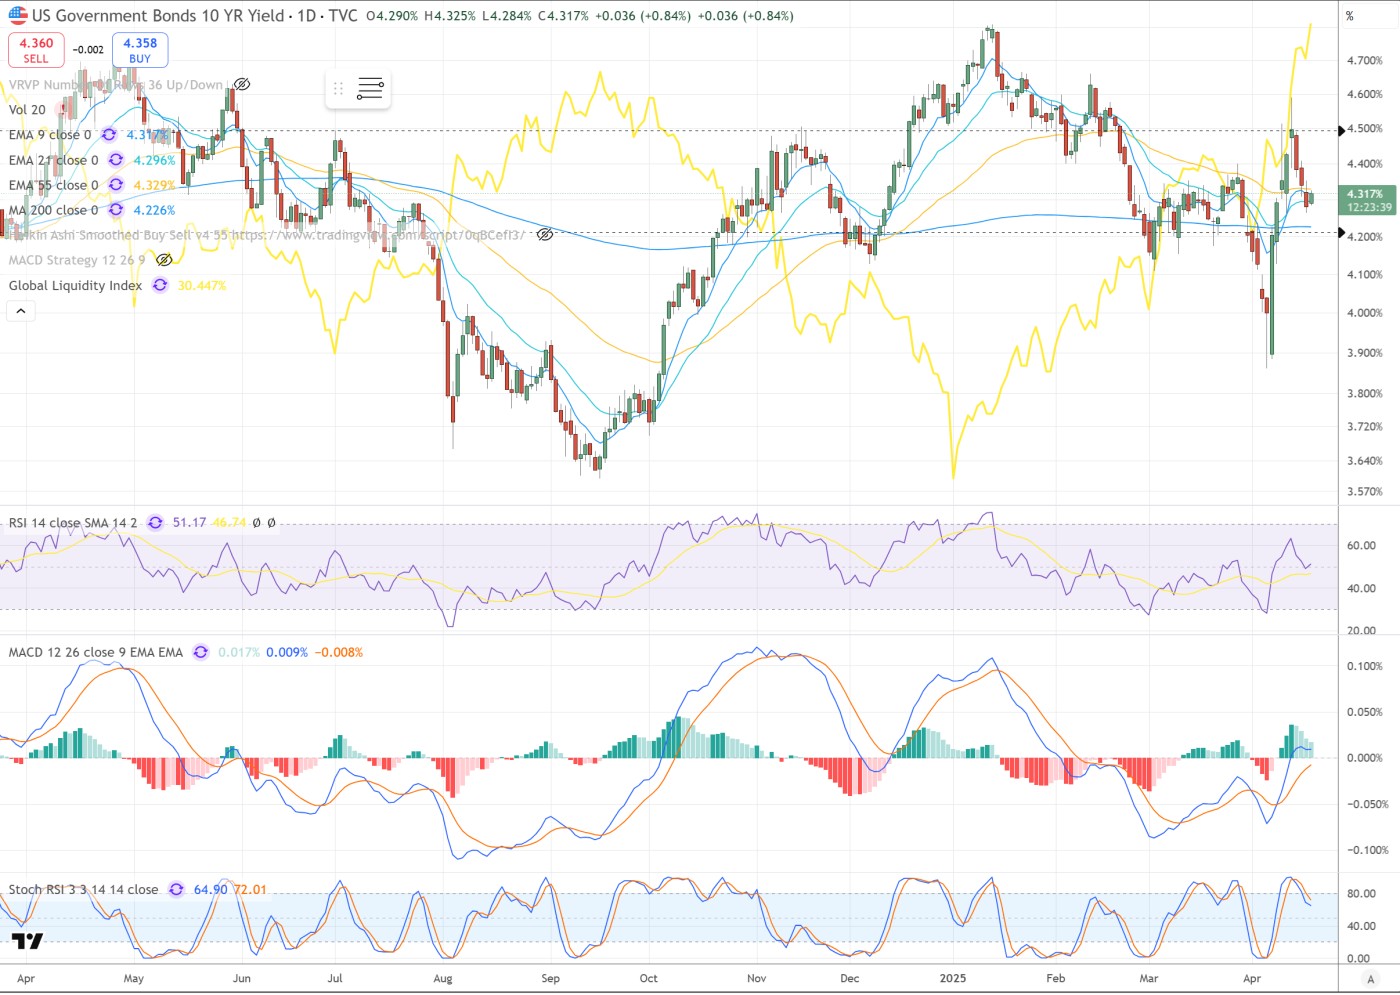Select the Vol 20 indicator legend
The width and height of the screenshot is (1400, 995).
pos(27,110)
